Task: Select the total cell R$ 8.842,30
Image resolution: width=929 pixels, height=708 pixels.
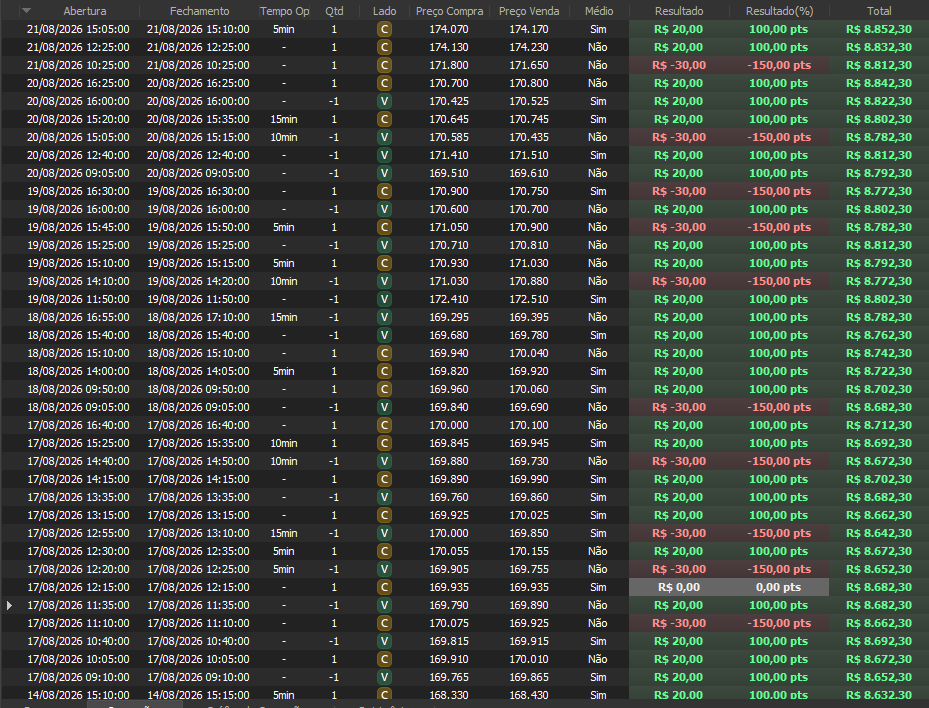Action: coord(879,83)
